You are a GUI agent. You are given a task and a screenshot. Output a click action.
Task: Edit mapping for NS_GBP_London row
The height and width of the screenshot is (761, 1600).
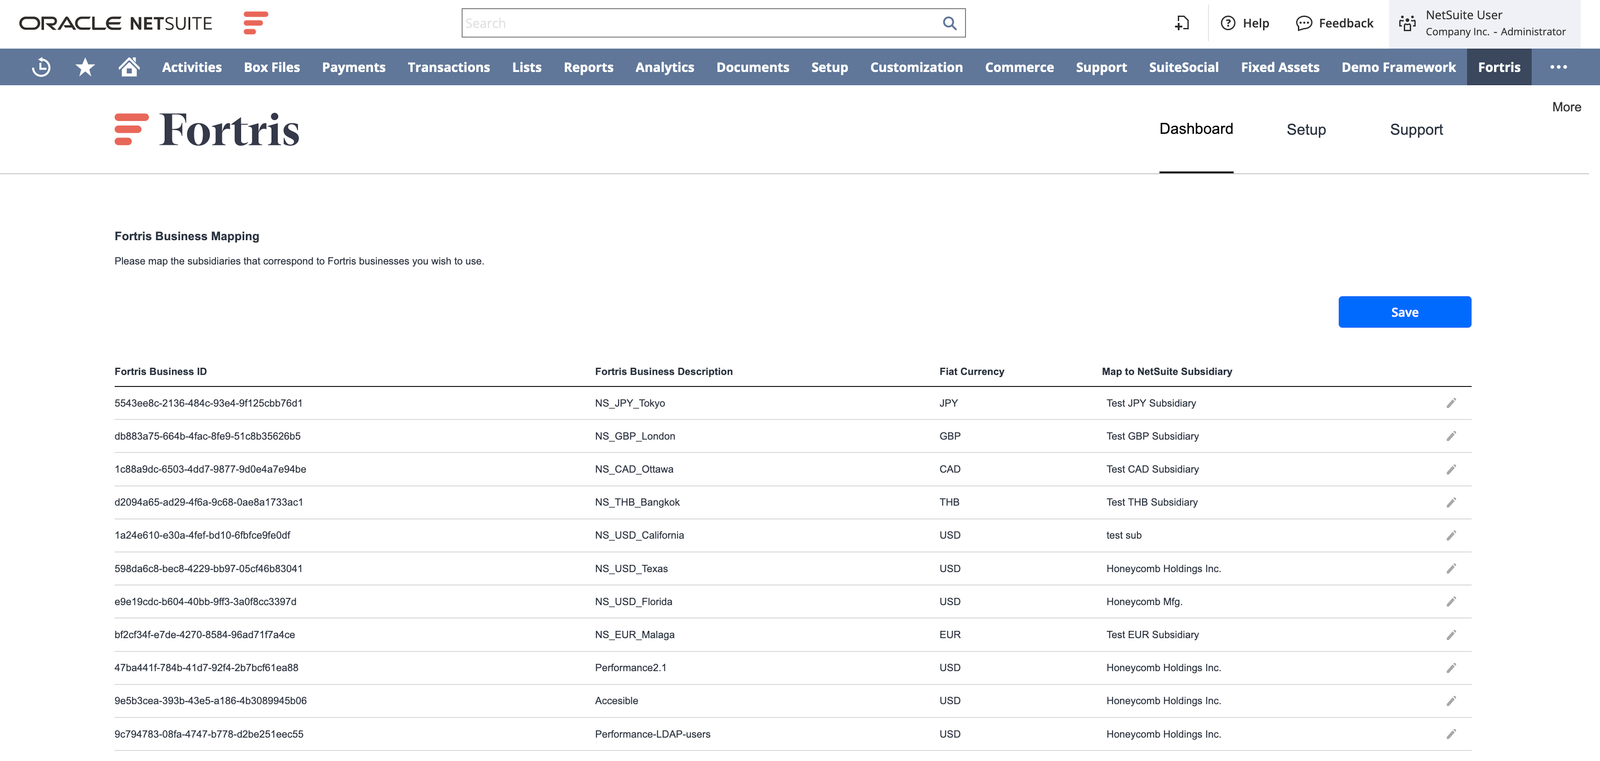pyautogui.click(x=1451, y=436)
